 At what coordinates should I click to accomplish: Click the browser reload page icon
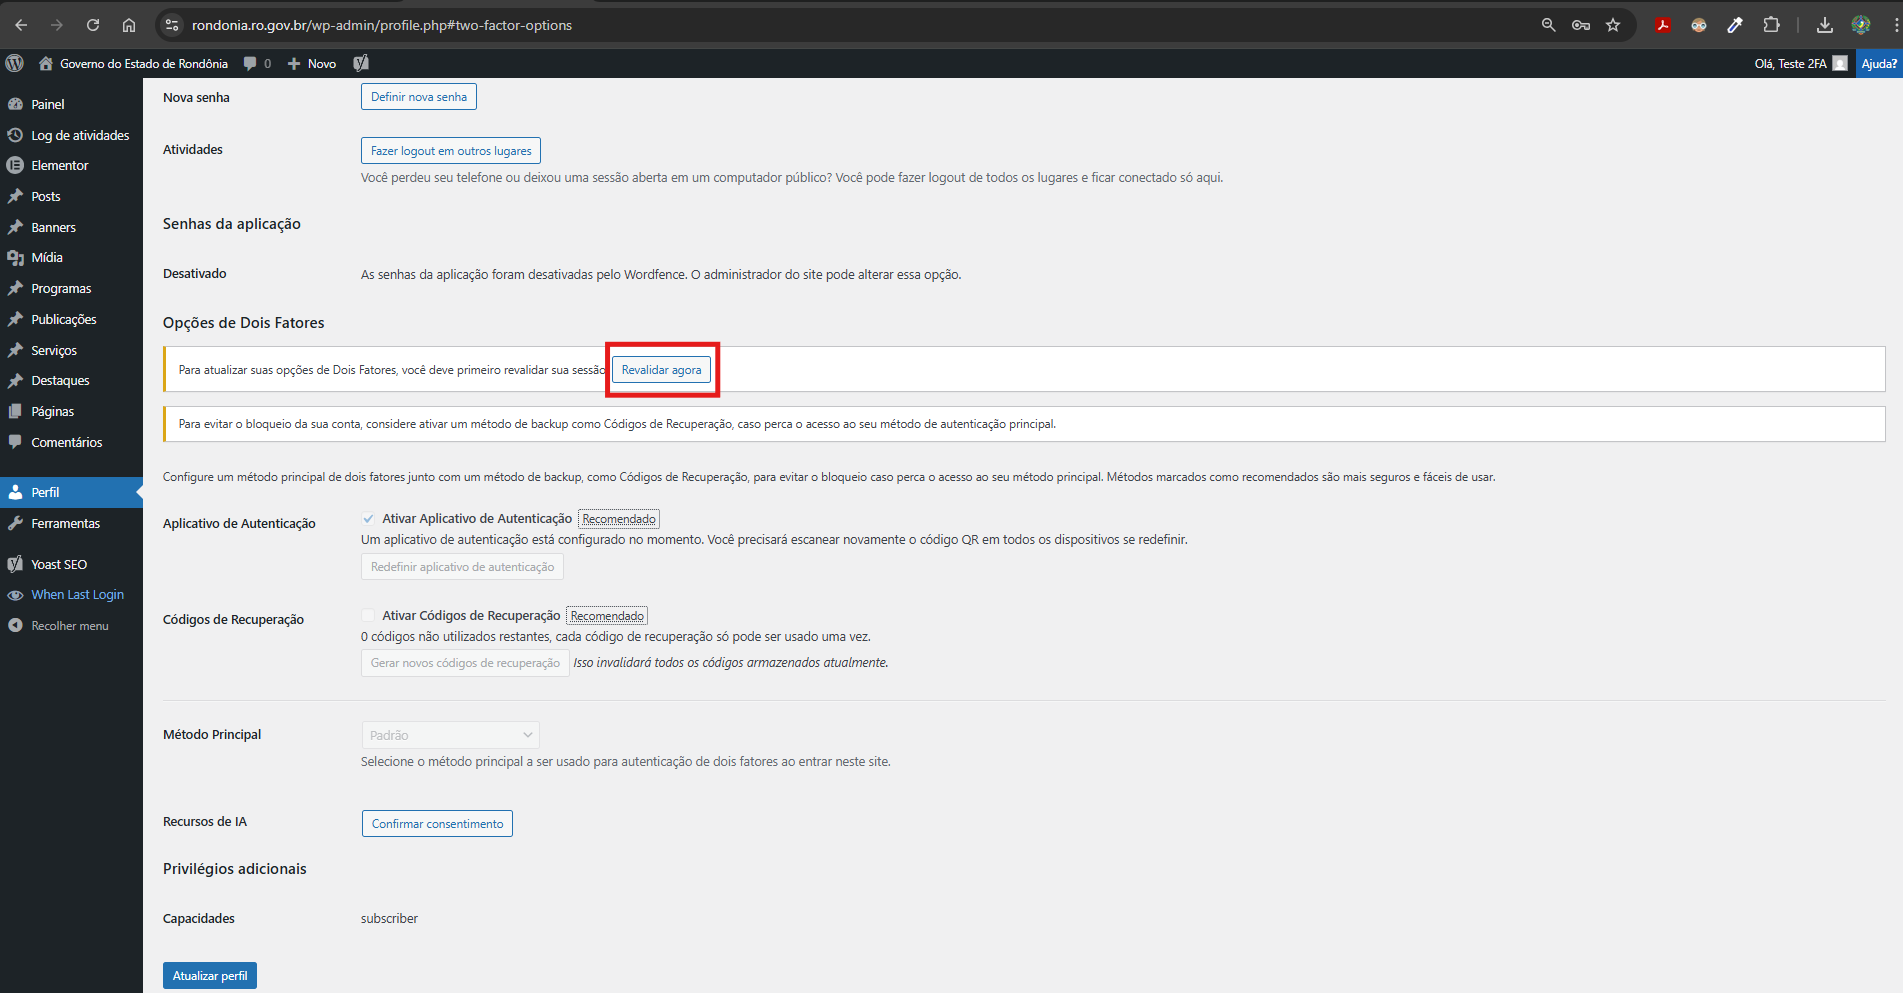click(x=93, y=25)
